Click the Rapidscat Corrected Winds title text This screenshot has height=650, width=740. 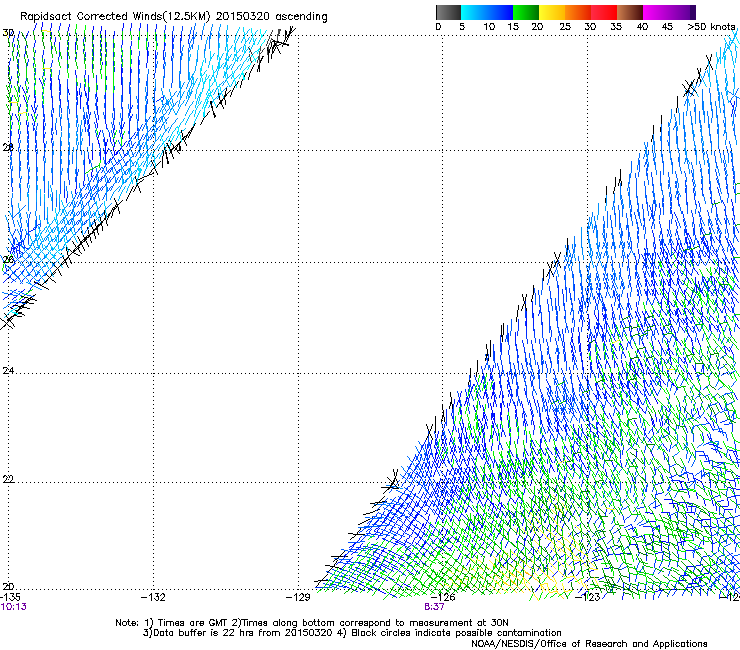point(174,16)
